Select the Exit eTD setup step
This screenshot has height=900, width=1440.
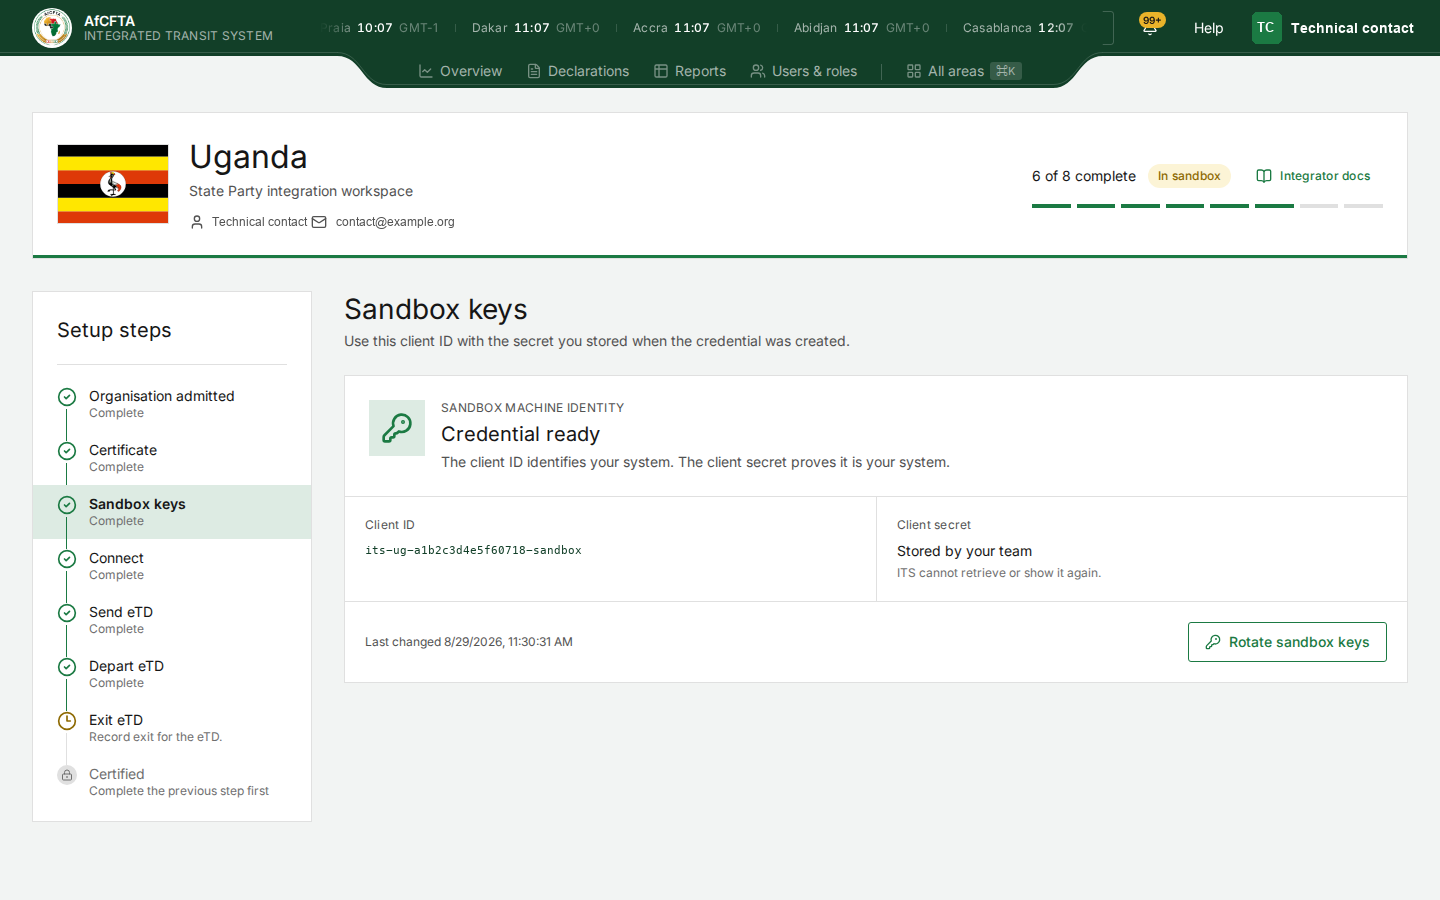coord(172,728)
